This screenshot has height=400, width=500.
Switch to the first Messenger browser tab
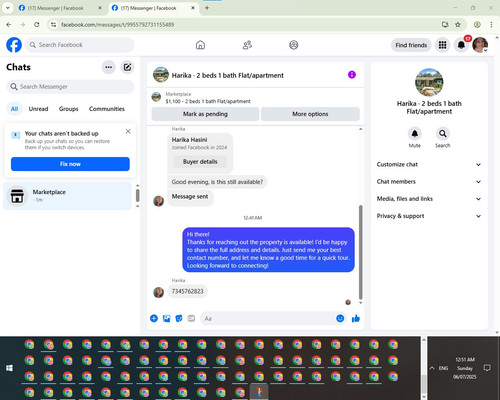tap(60, 8)
